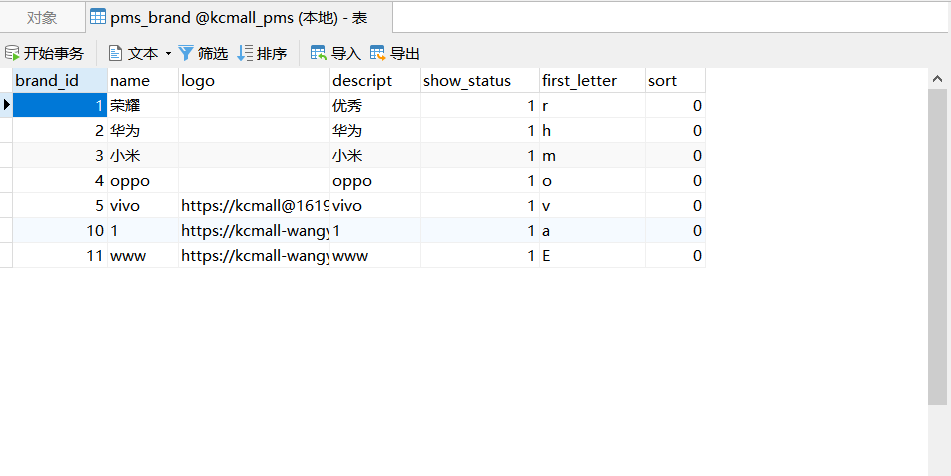Select first_letter cell E

tap(593, 255)
